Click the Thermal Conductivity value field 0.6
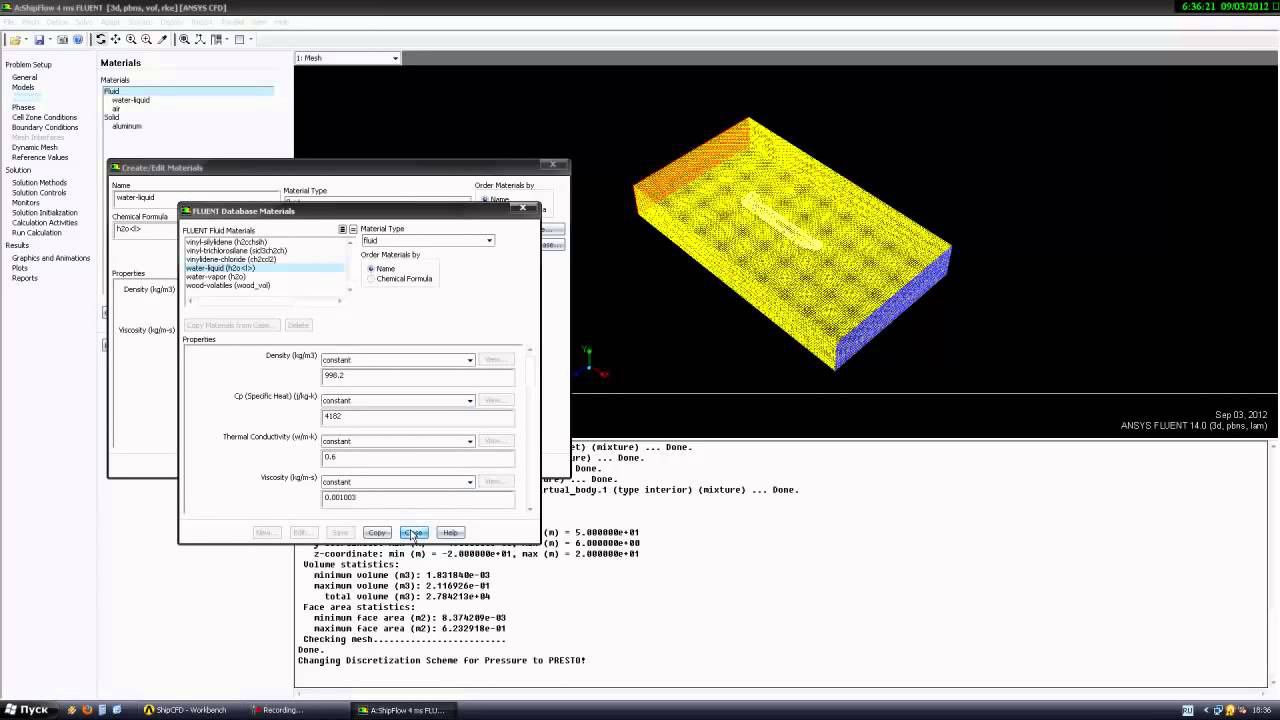 pyautogui.click(x=418, y=457)
